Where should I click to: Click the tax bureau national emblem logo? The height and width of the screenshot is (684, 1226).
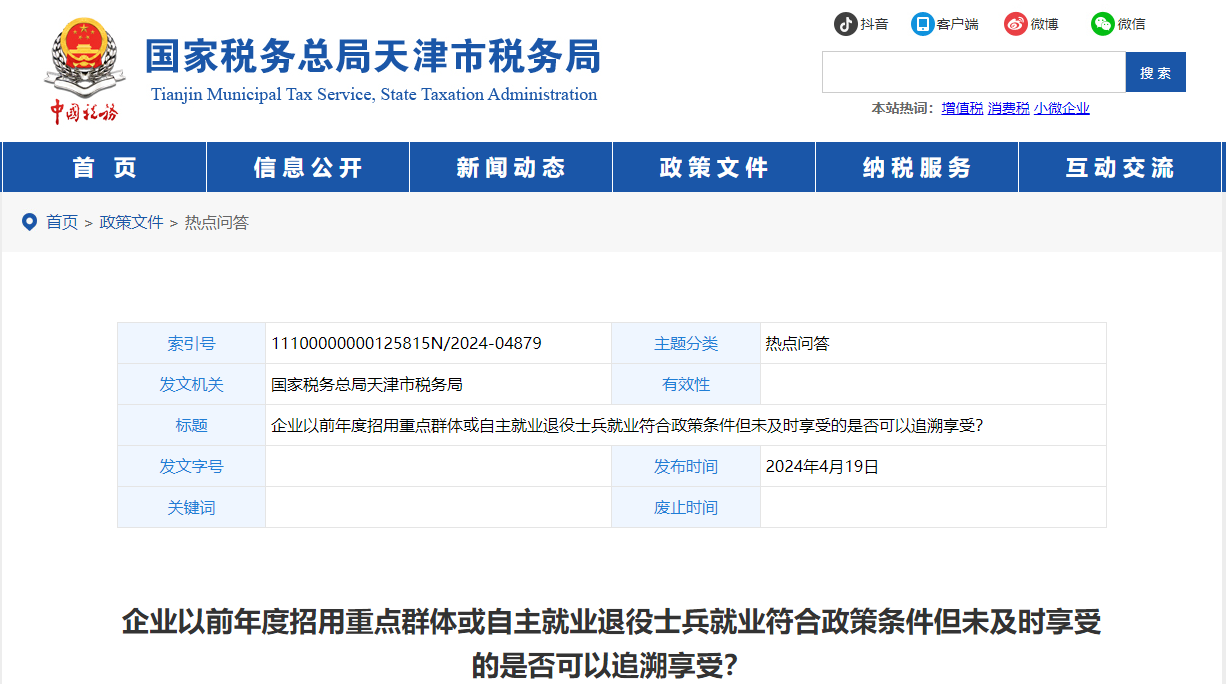pos(84,48)
